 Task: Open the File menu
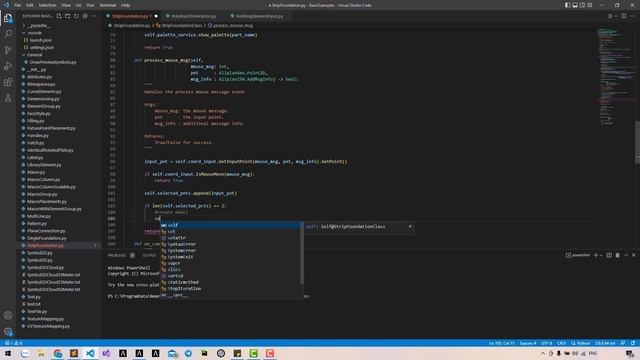(x=17, y=5)
